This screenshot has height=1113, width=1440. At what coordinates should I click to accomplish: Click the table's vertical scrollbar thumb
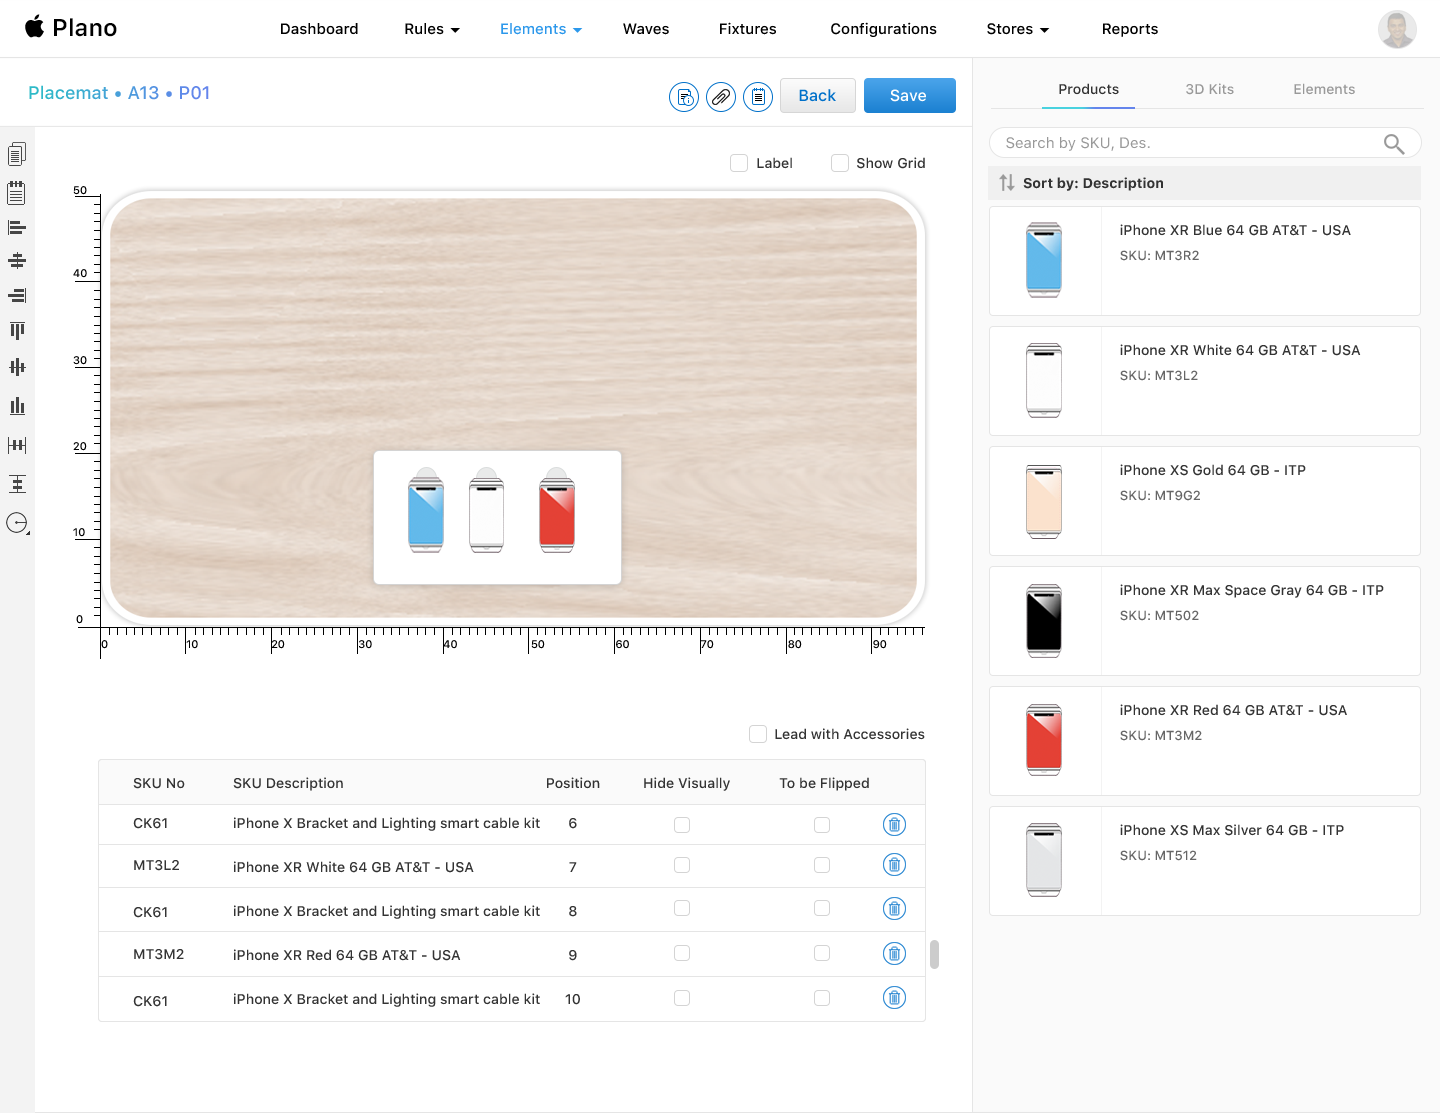point(934,955)
